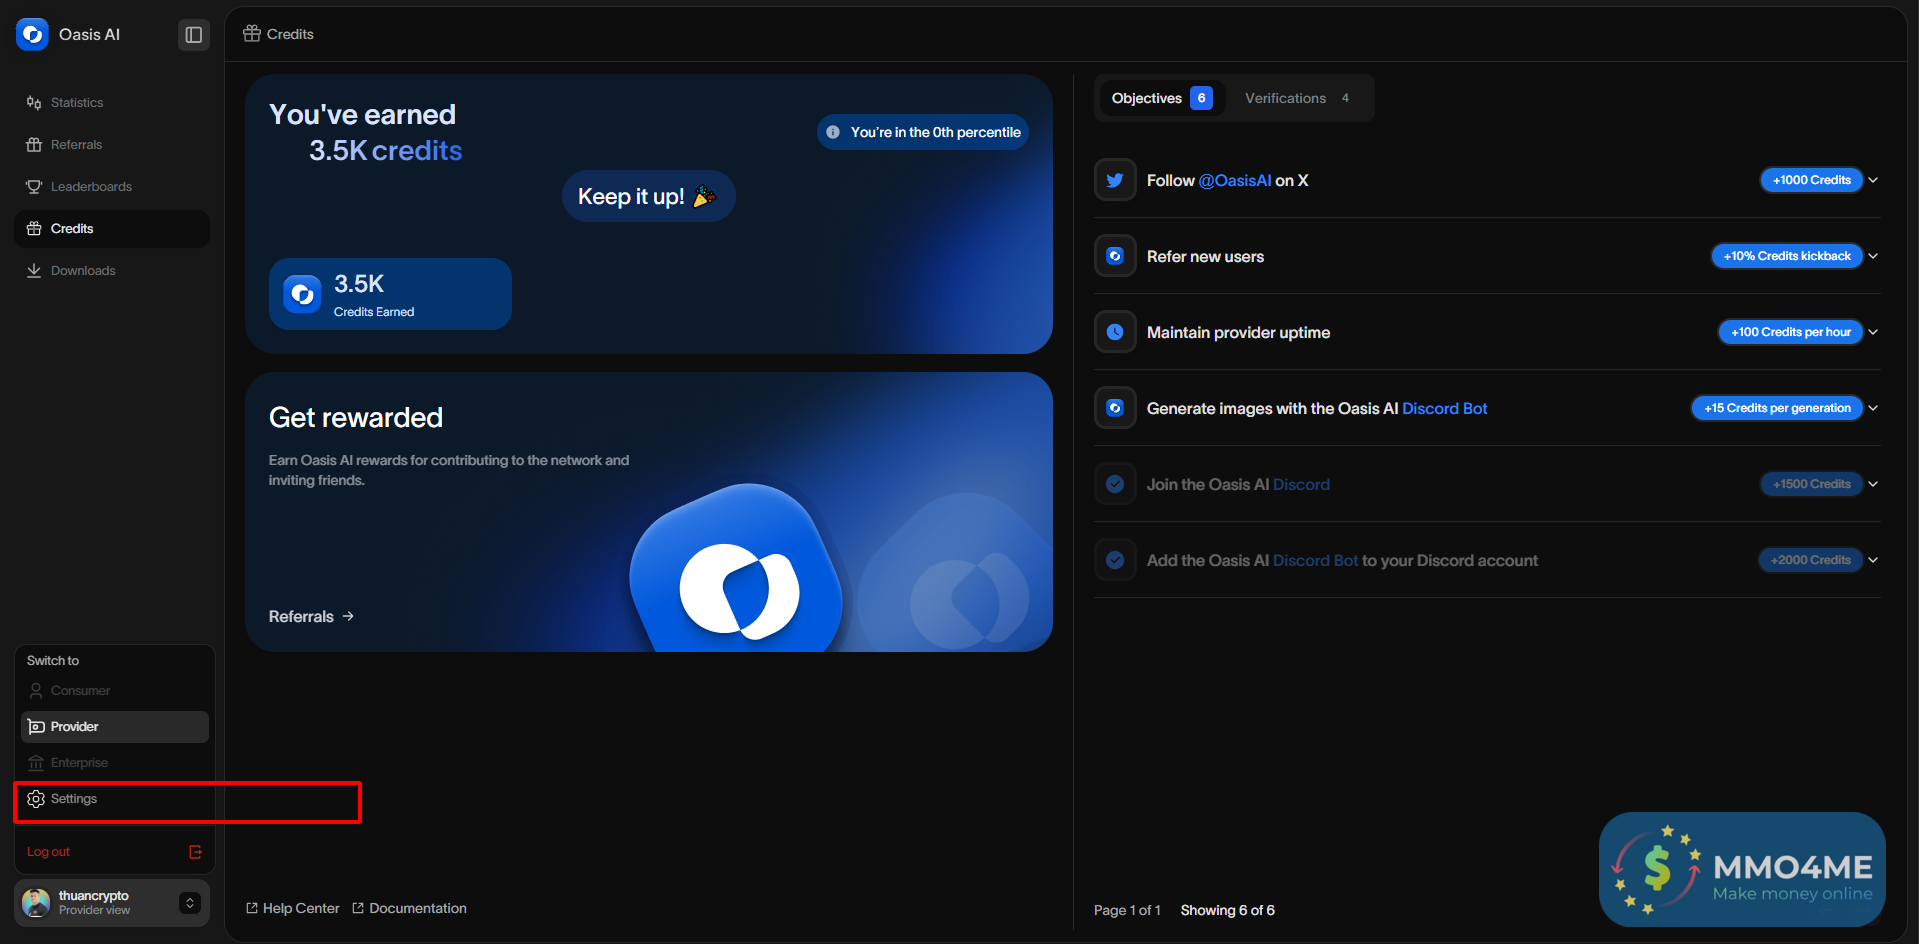Click the +1000 Credits badge

[1812, 180]
